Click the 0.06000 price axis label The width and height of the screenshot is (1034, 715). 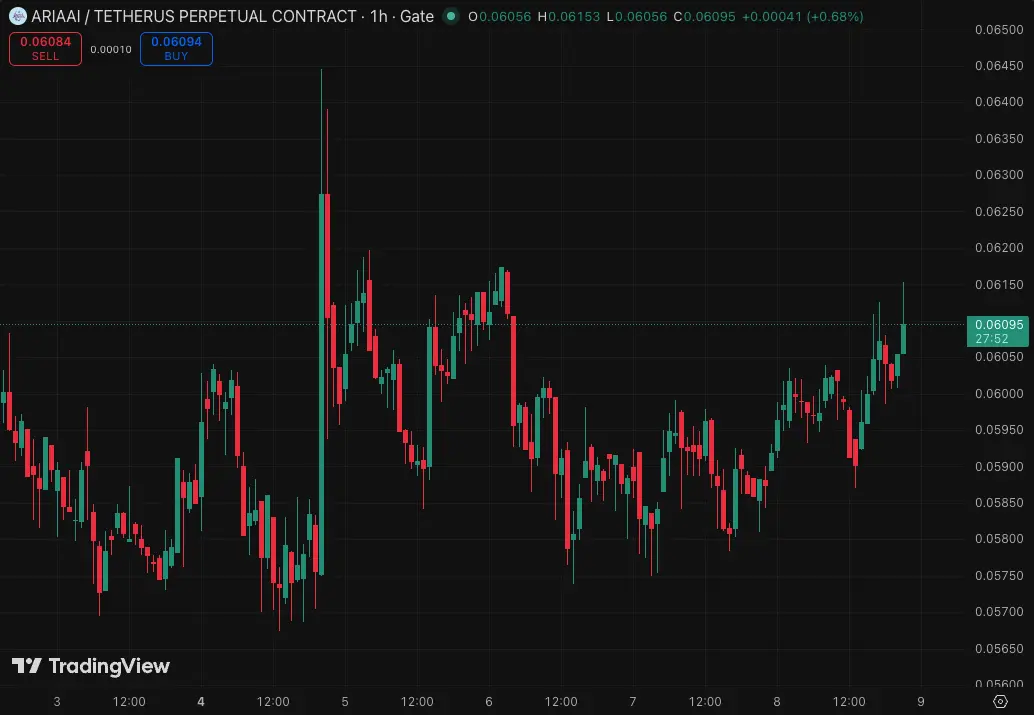coord(999,394)
